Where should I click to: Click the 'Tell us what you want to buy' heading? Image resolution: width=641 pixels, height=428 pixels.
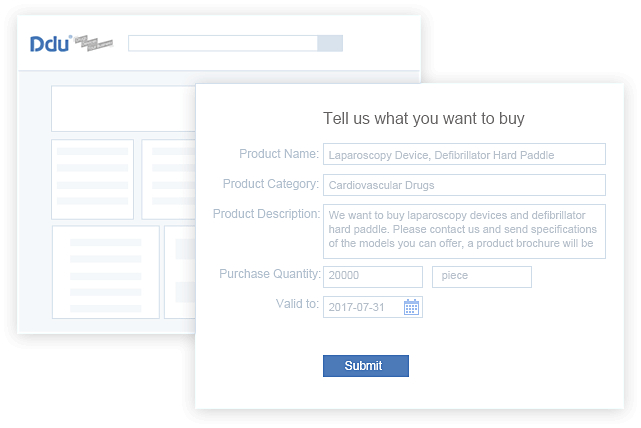[x=423, y=118]
